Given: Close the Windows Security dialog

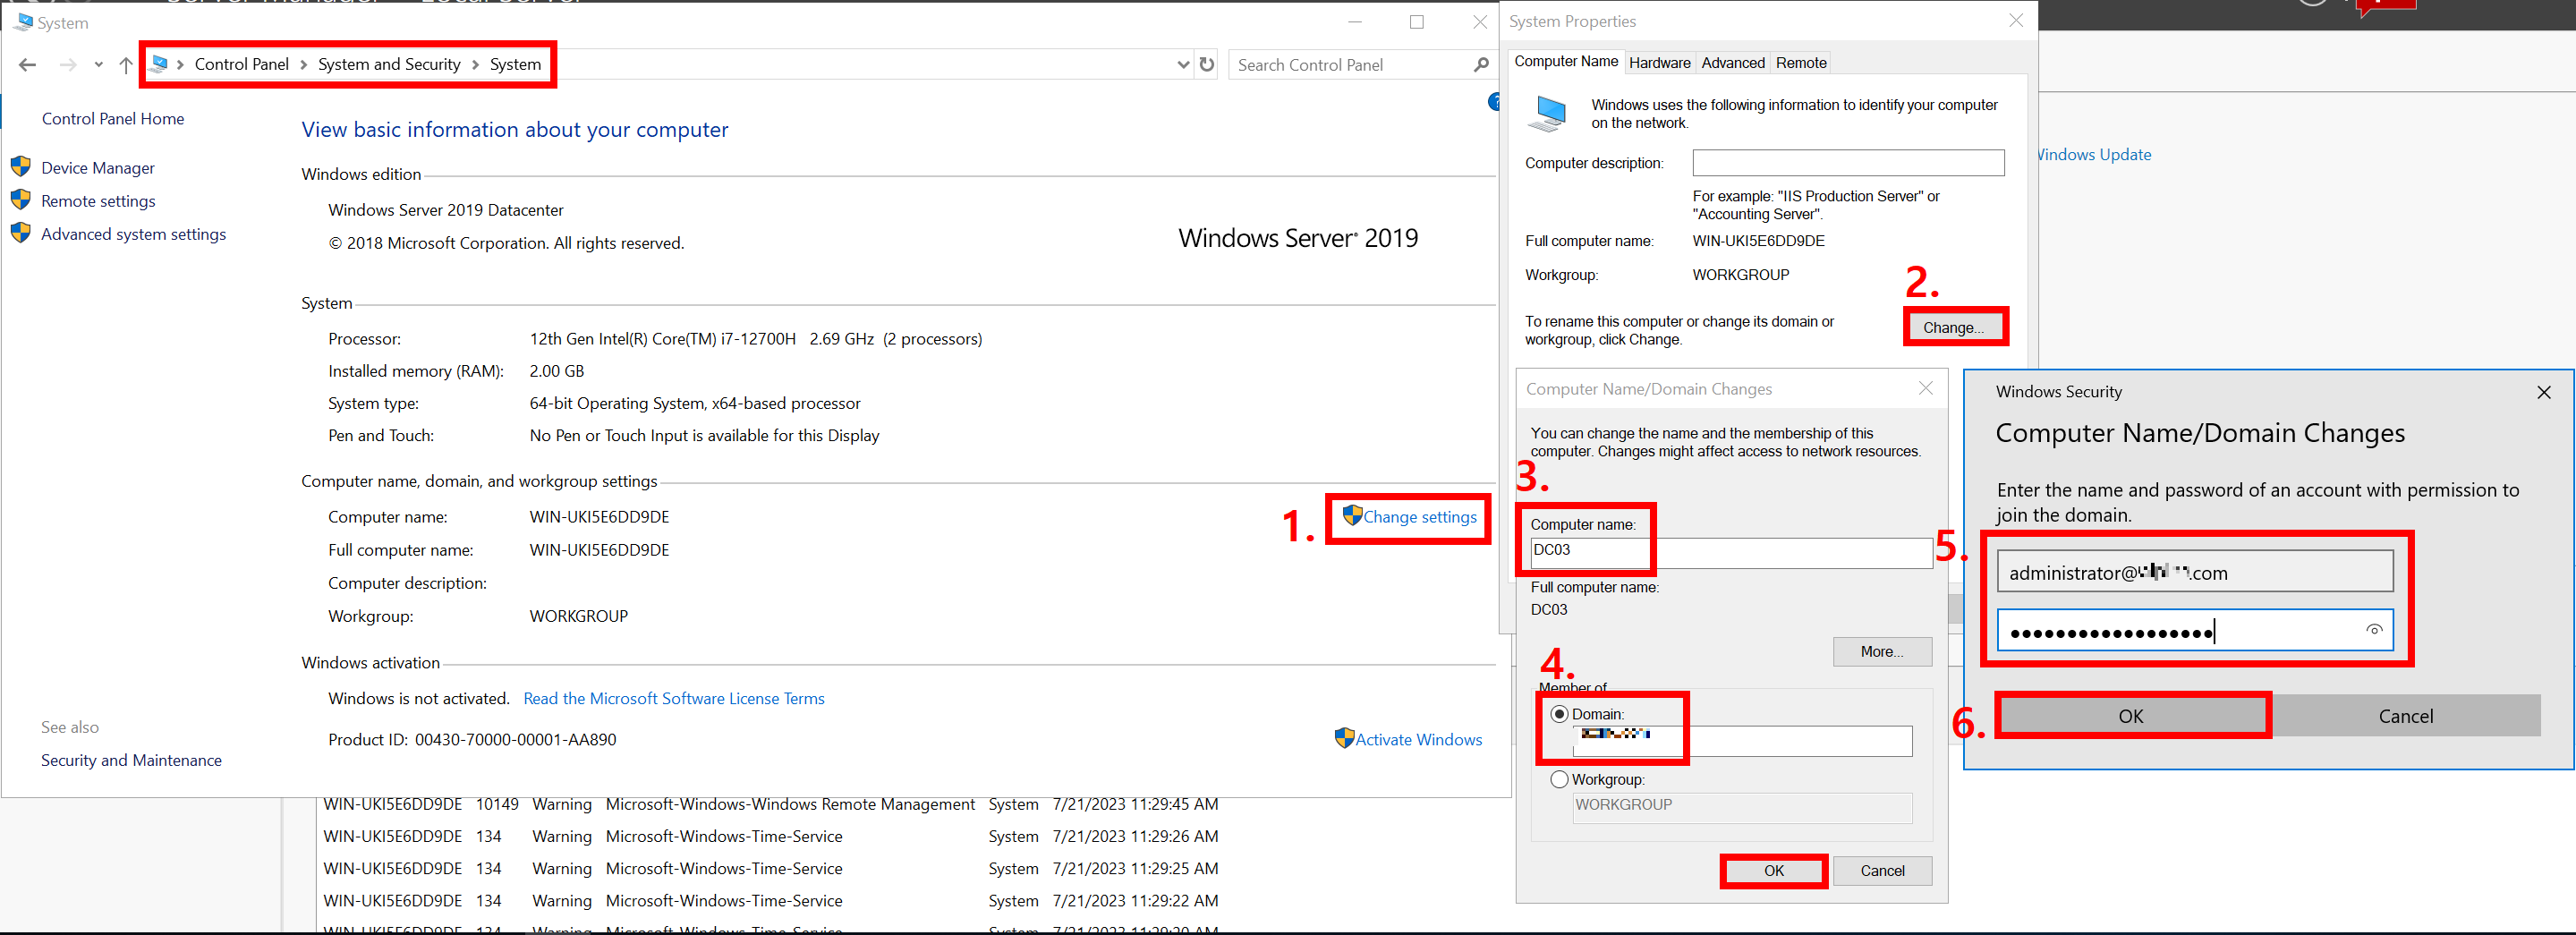Looking at the screenshot, I should (2543, 392).
